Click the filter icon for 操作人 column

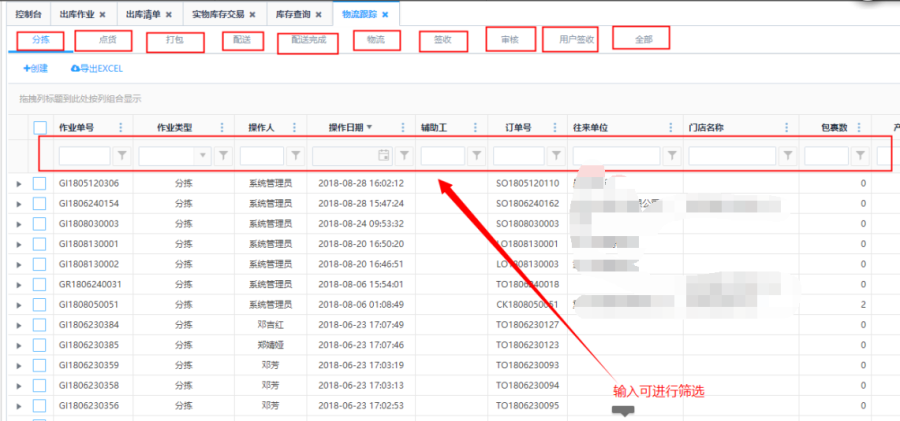point(296,156)
